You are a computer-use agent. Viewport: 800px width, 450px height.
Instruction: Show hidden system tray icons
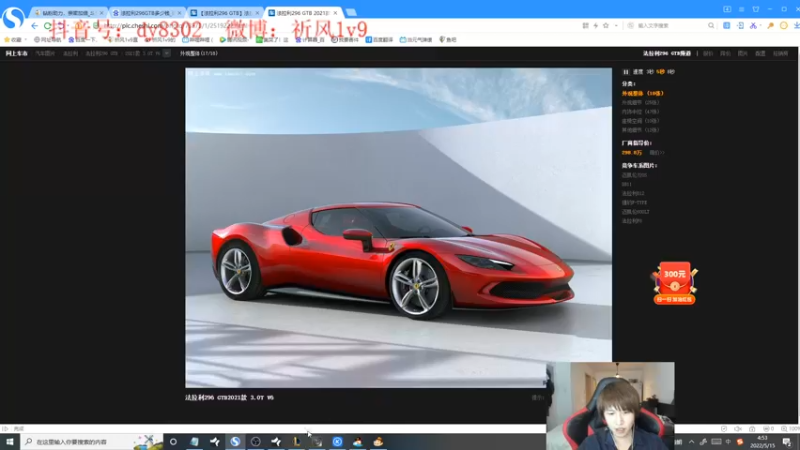[x=691, y=442]
